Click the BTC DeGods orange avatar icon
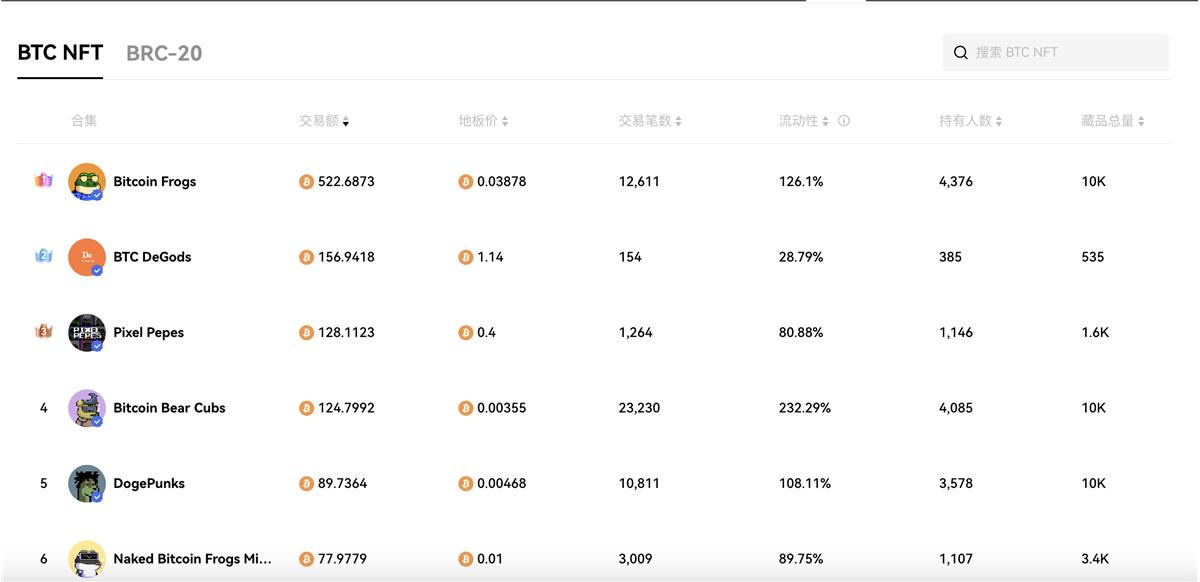Screen dimensions: 1200x582 [87, 257]
